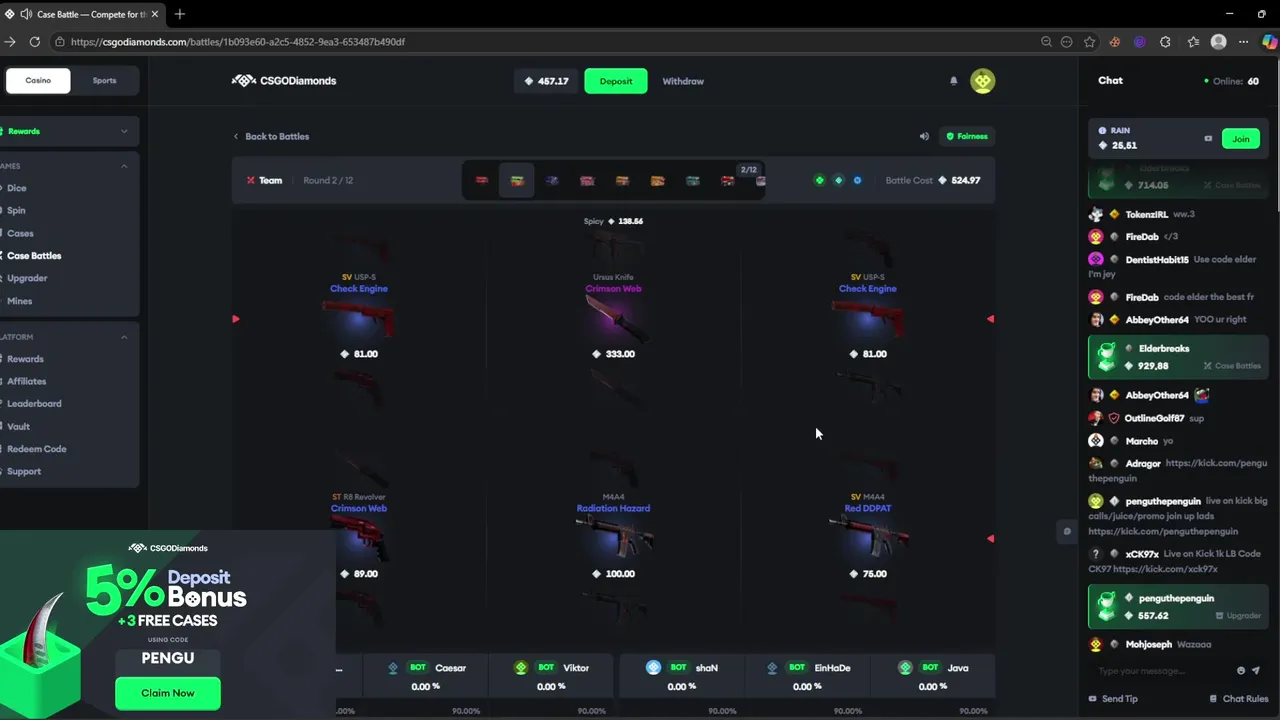
Task: Click the chat message input field
Action: pyautogui.click(x=1160, y=671)
